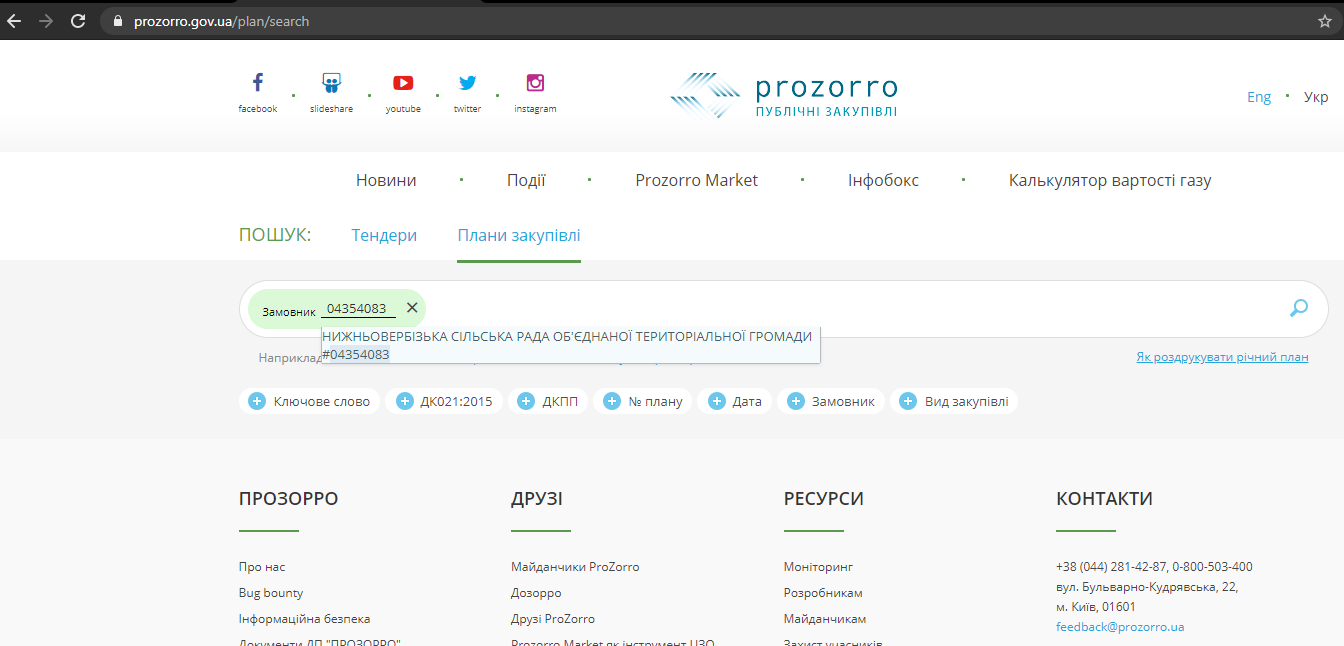Click the Prozorro logo
The height and width of the screenshot is (646, 1344).
pos(784,96)
